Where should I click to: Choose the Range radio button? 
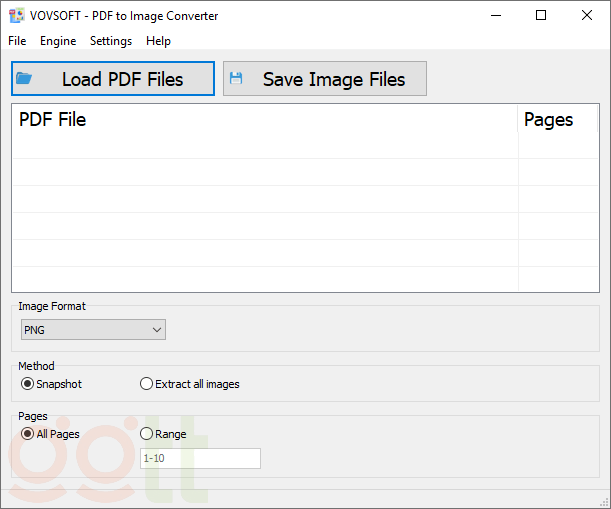click(163, 434)
